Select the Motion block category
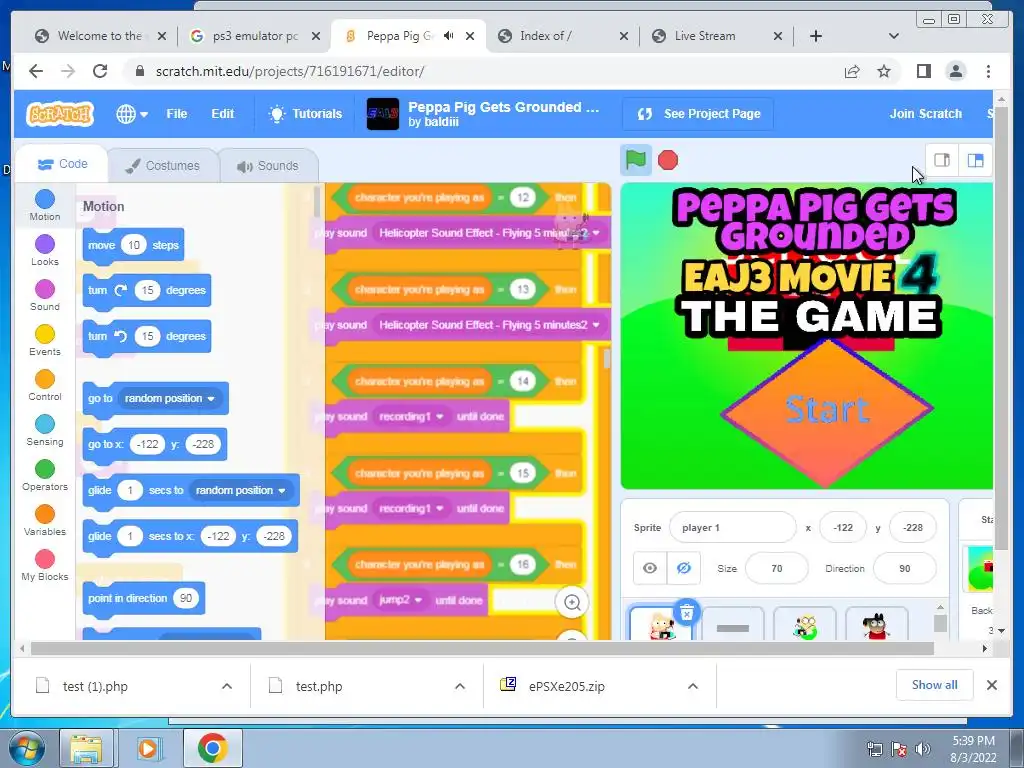Viewport: 1024px width, 768px height. click(44, 205)
